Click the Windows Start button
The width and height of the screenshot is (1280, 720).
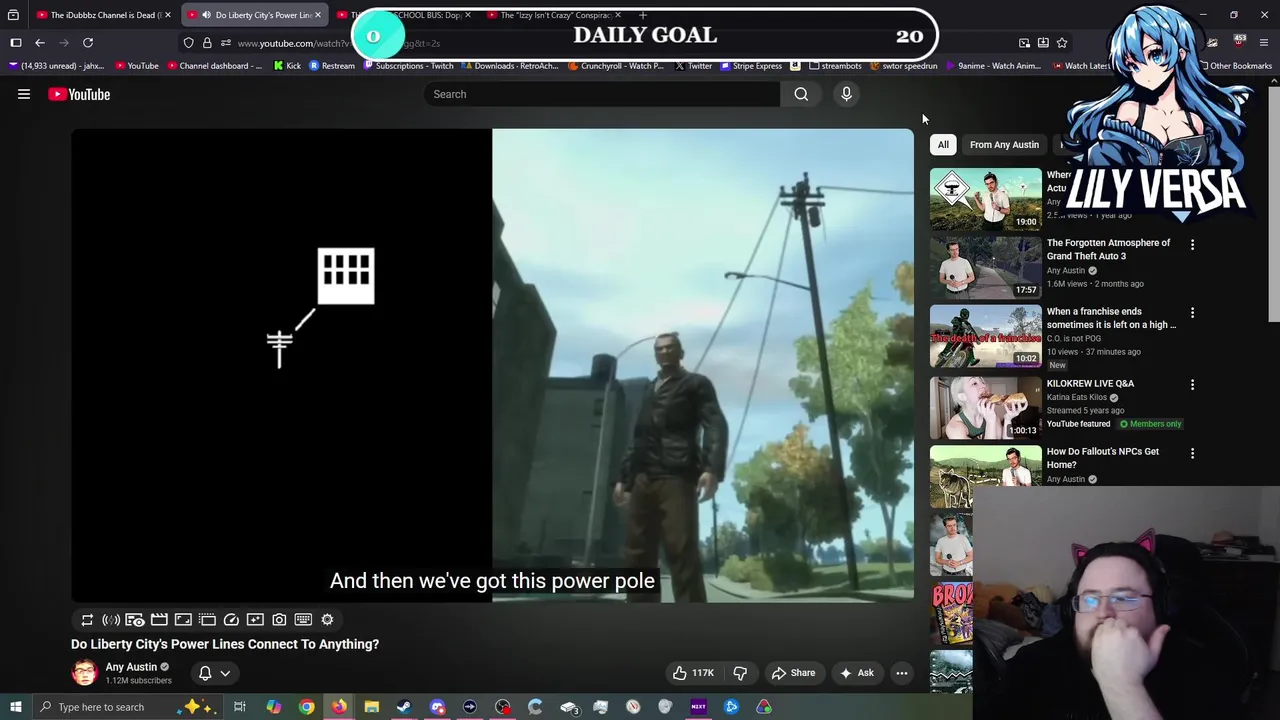[x=15, y=707]
